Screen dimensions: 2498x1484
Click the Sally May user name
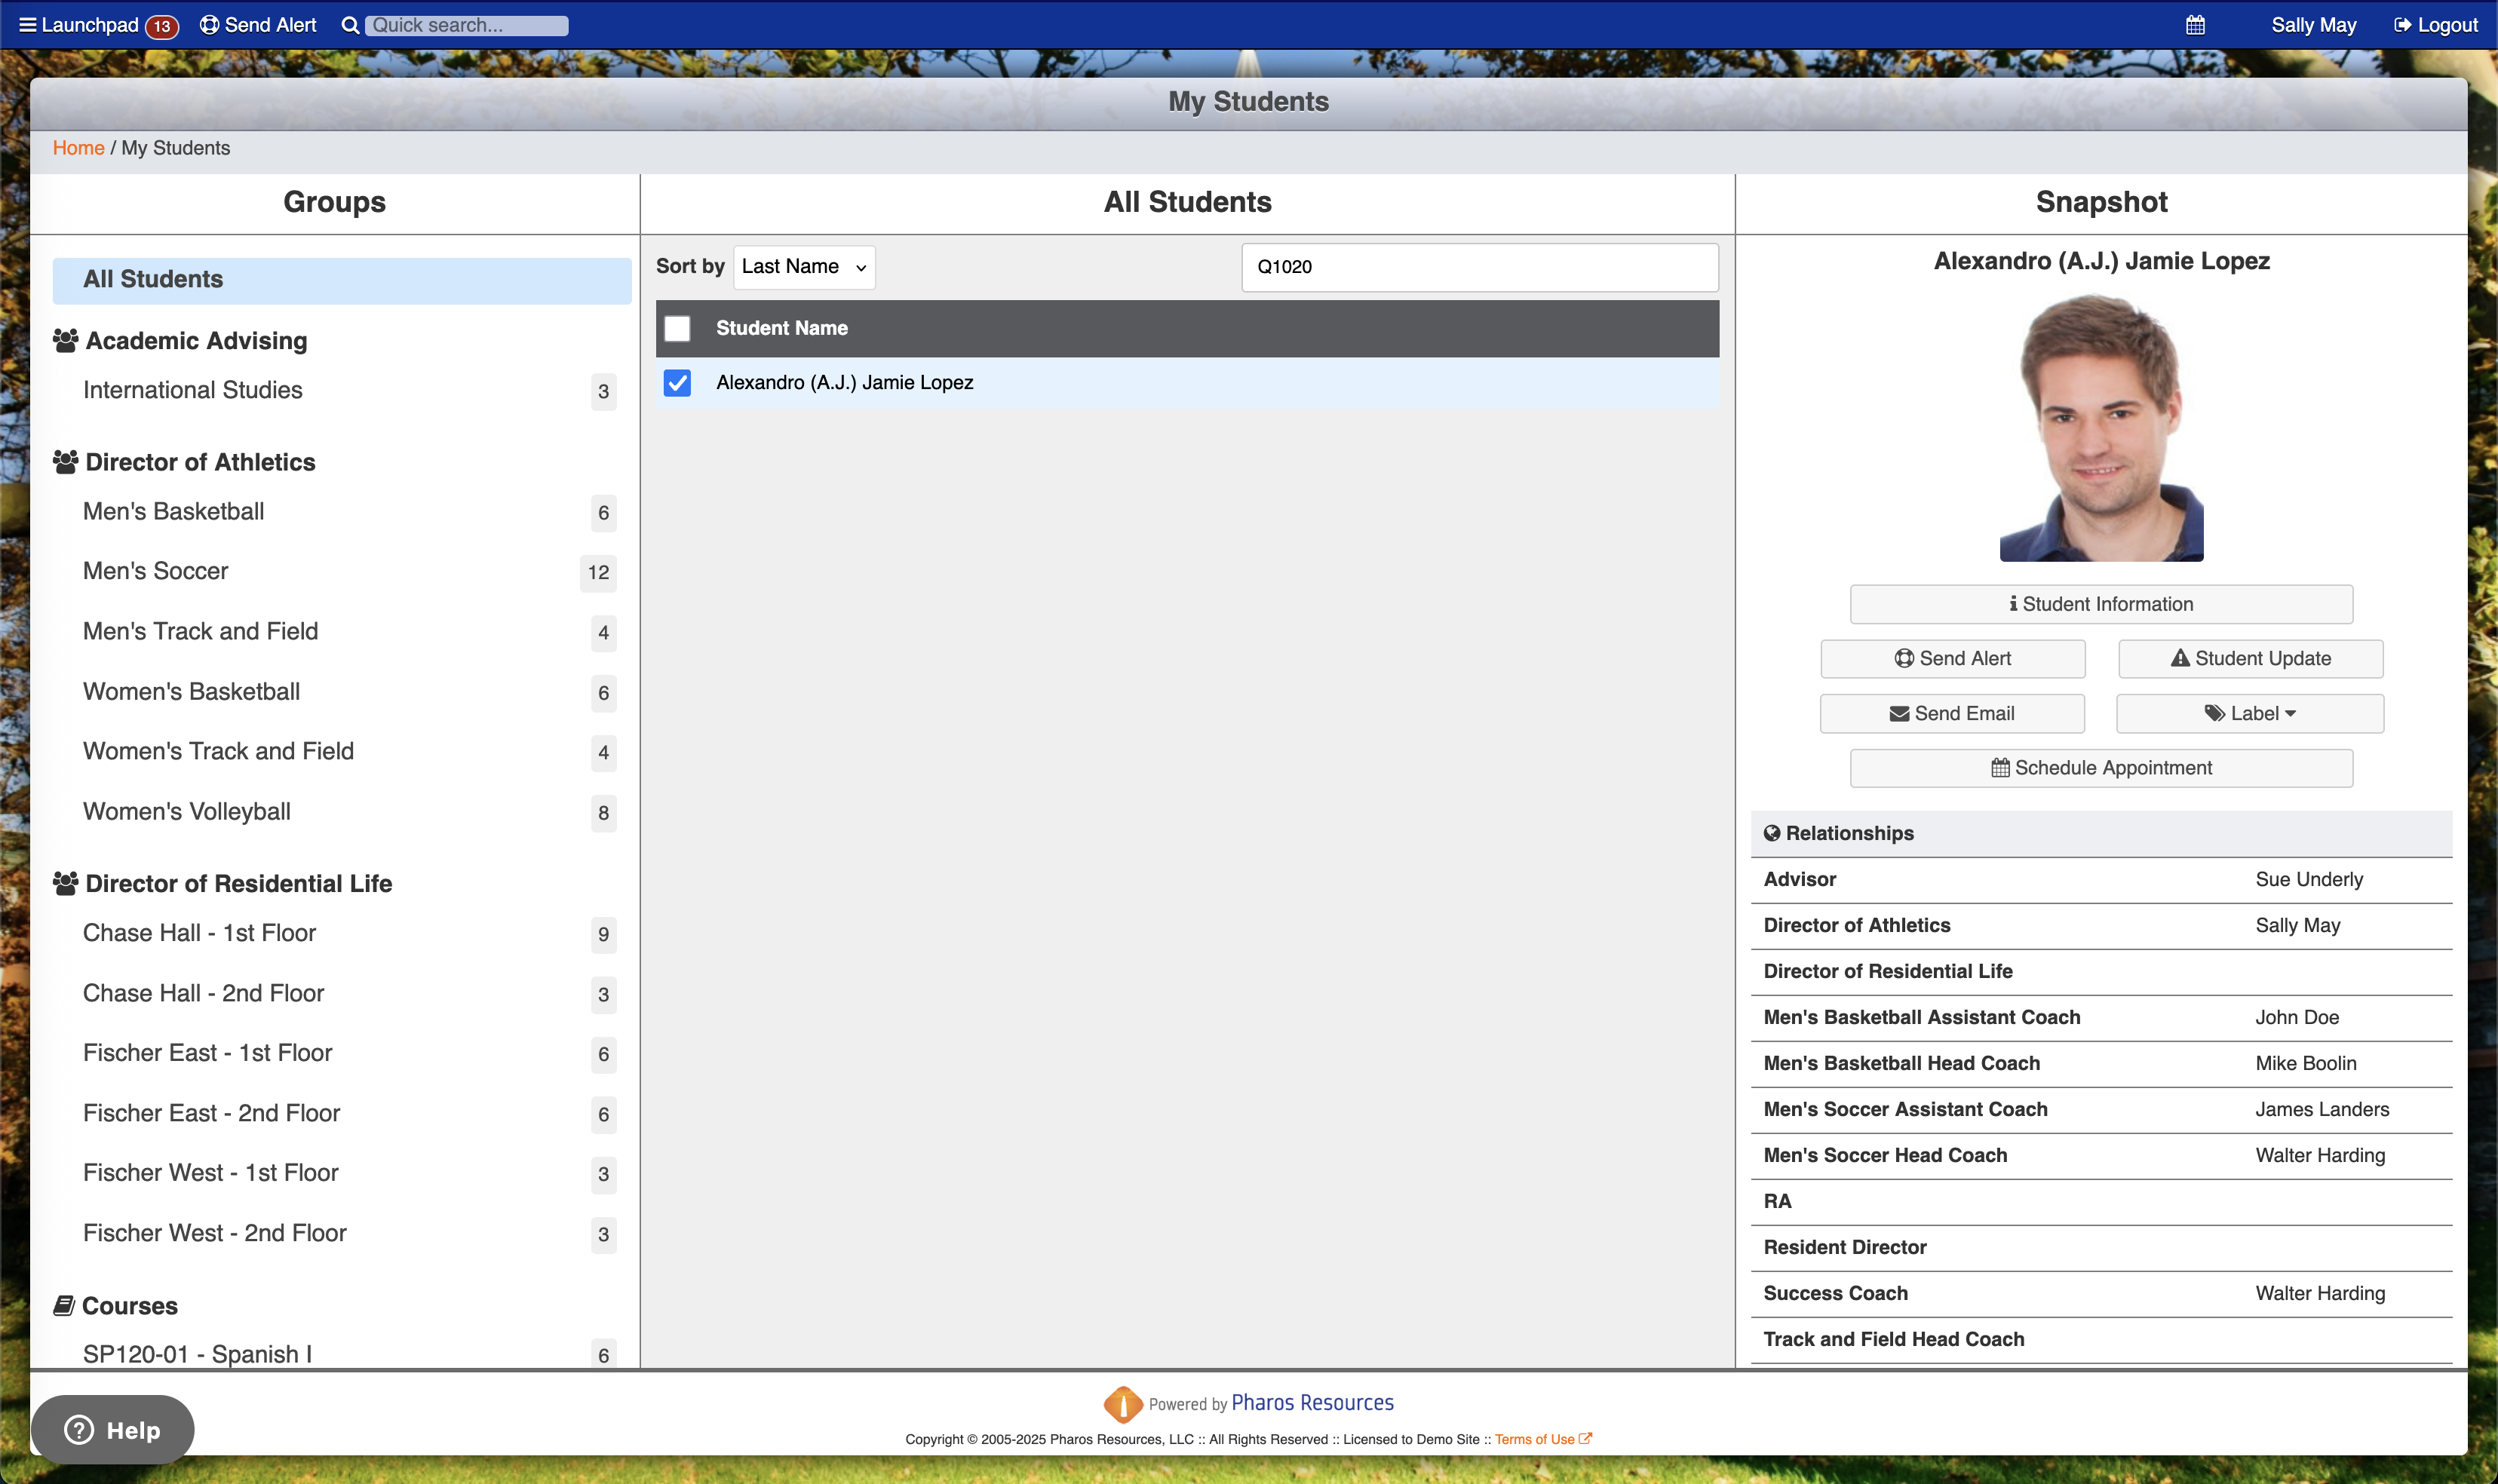coord(2313,25)
